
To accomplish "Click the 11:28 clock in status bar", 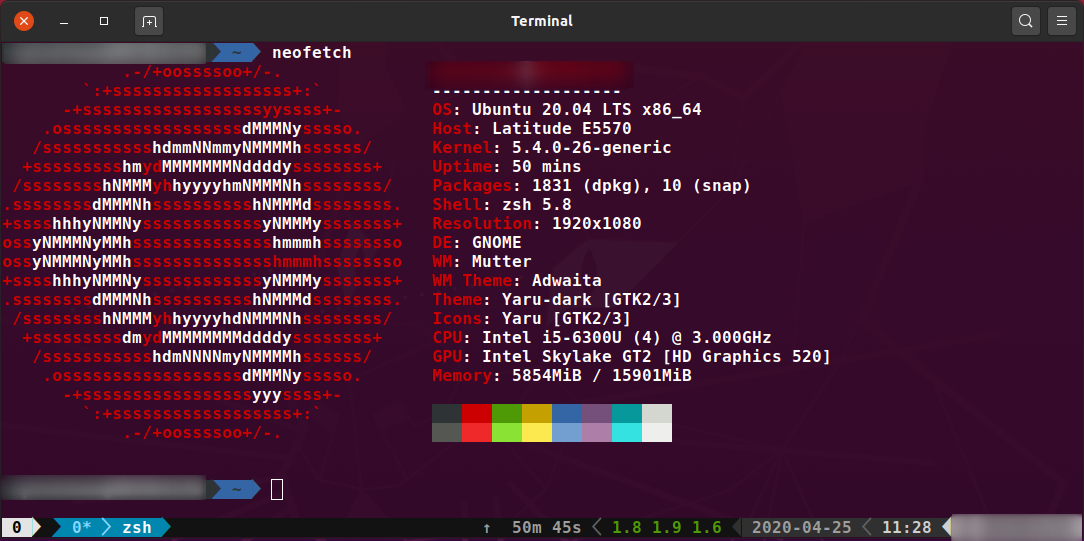I will pyautogui.click(x=907, y=528).
